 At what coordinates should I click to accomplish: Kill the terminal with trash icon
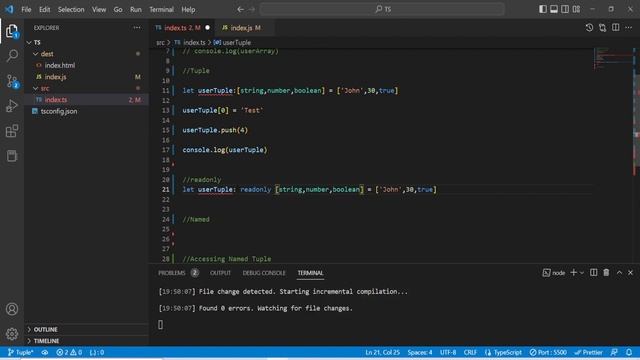pos(606,272)
